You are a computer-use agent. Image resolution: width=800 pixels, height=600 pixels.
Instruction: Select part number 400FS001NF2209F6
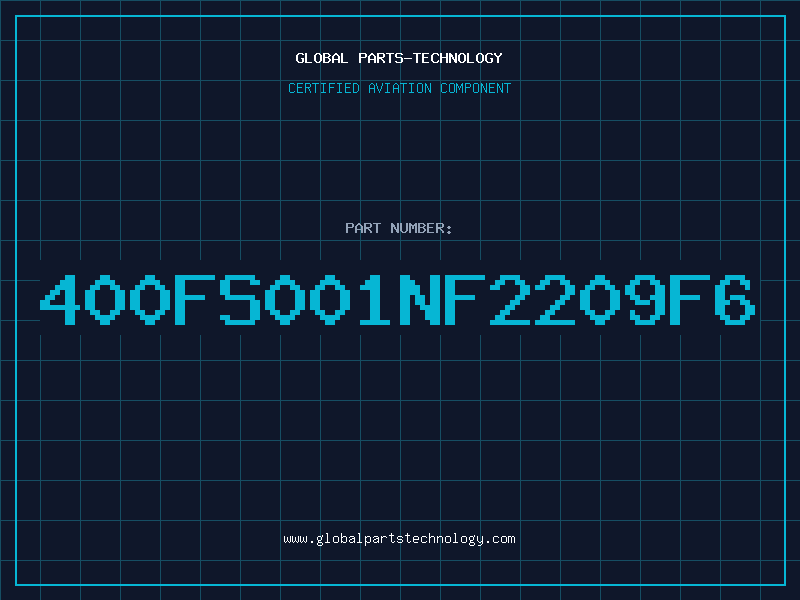397,299
